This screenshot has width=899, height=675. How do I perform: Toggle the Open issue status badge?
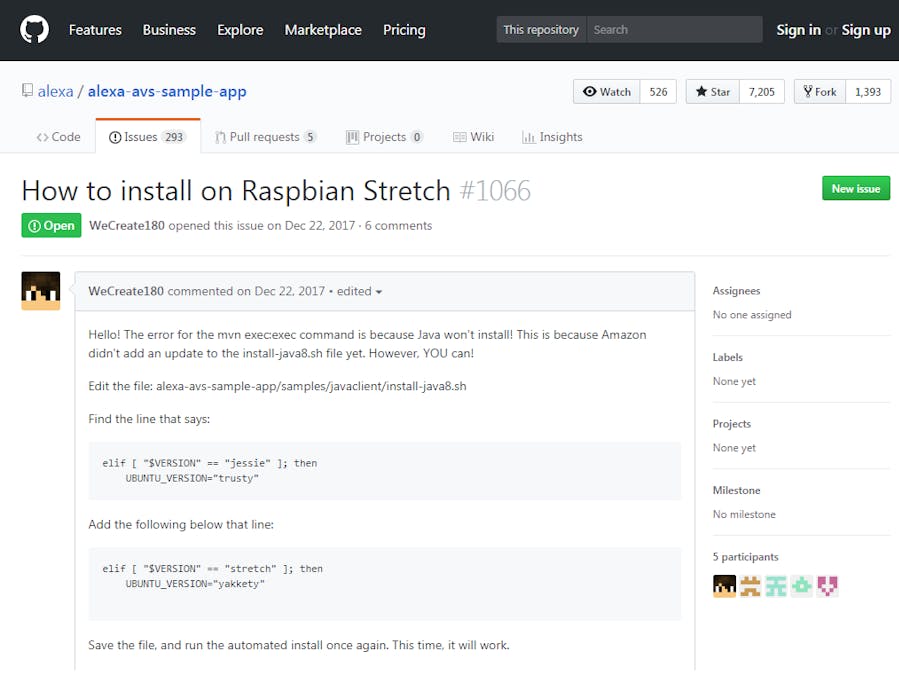[x=51, y=225]
